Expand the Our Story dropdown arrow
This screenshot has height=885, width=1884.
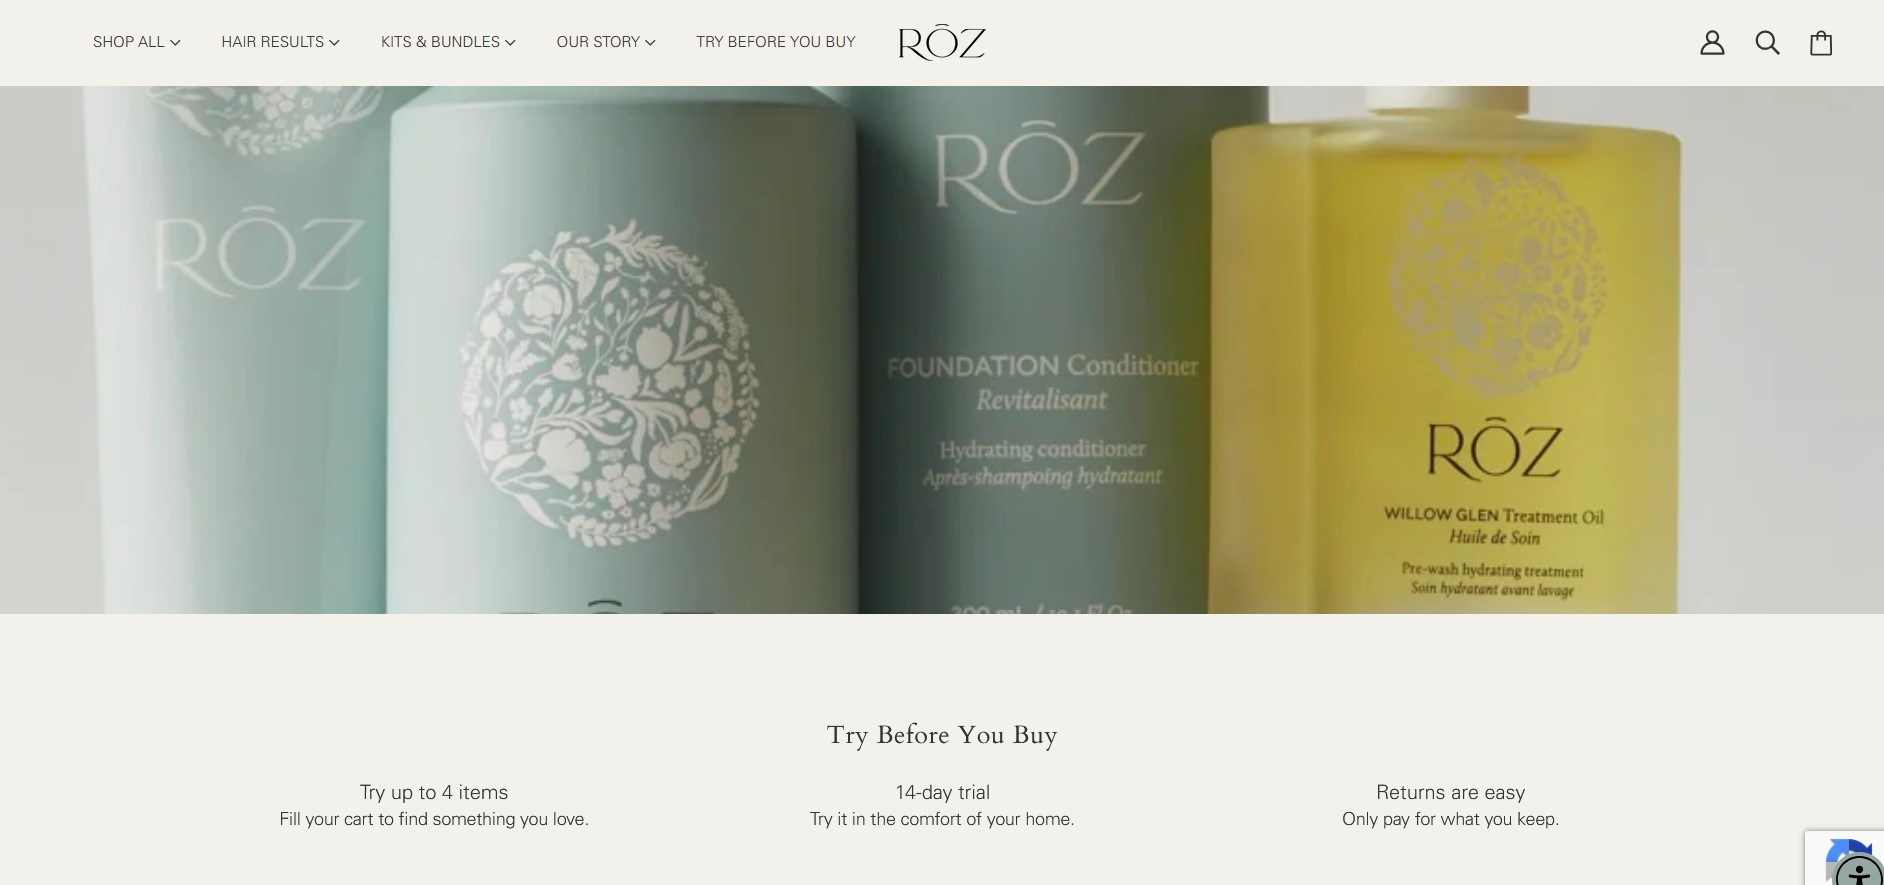[650, 42]
